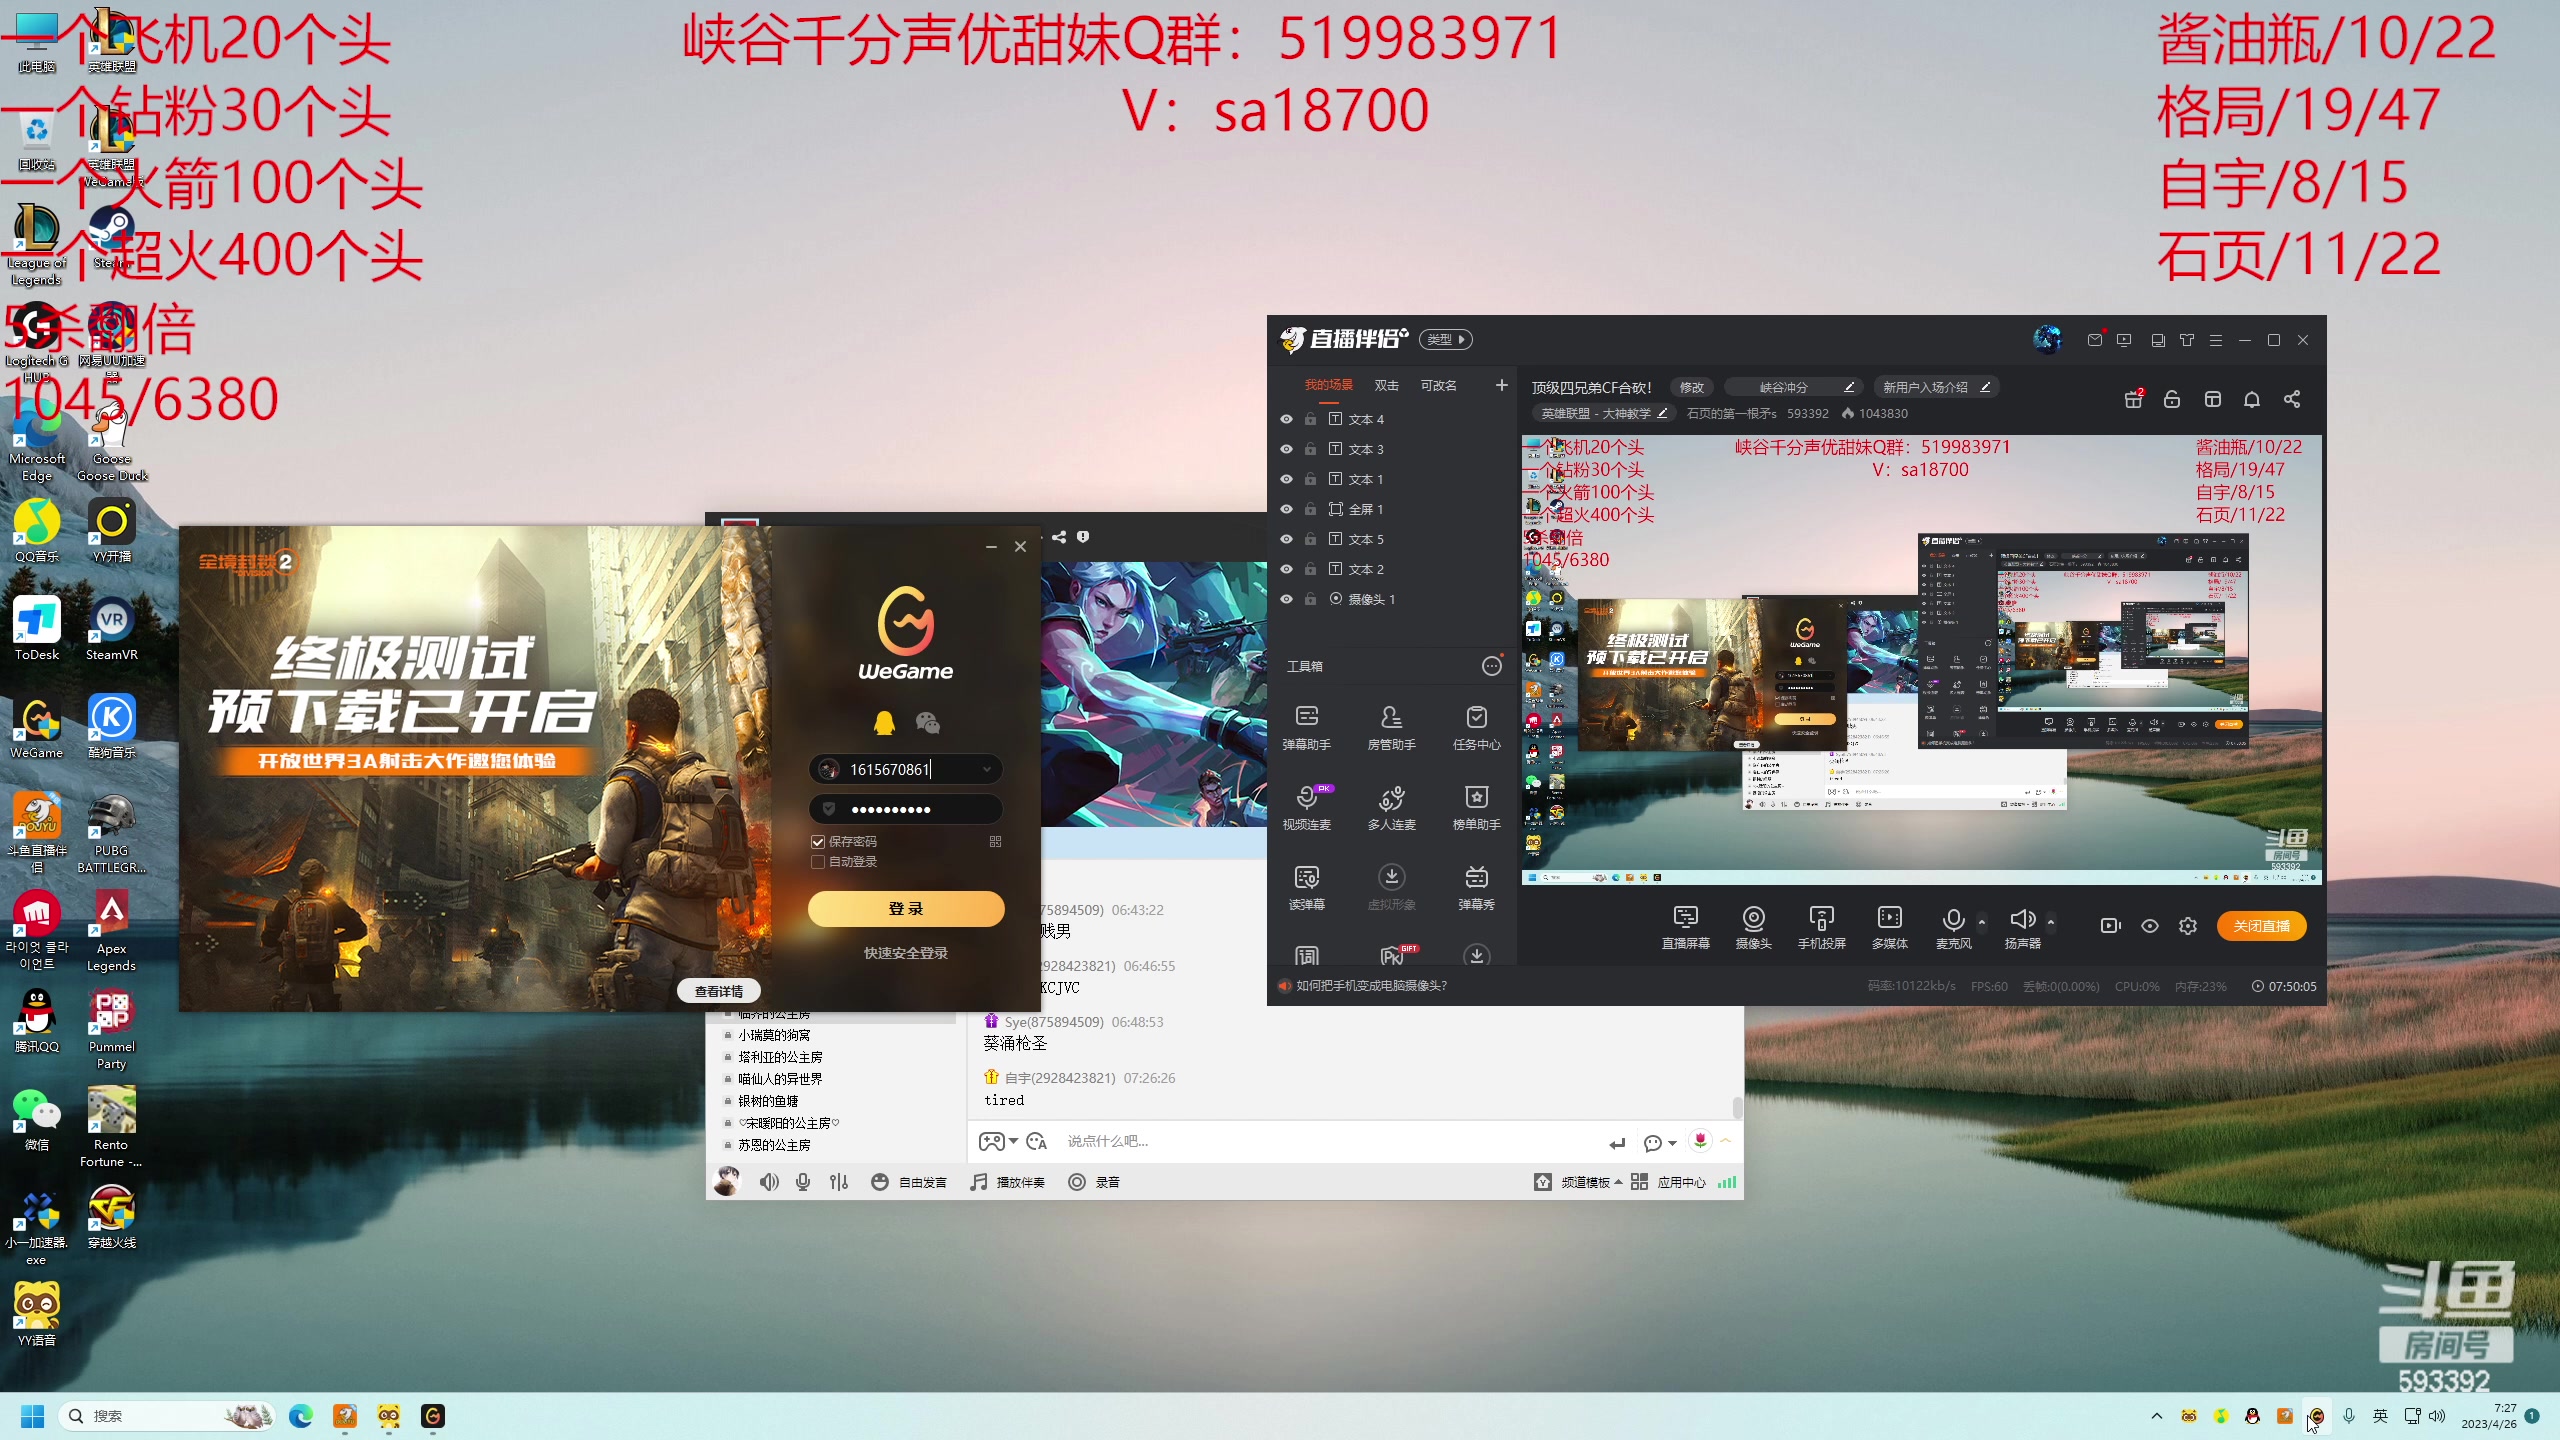This screenshot has height=1440, width=2560.
Task: Open 弹幕助手 tool in toolbox
Action: [1306, 727]
